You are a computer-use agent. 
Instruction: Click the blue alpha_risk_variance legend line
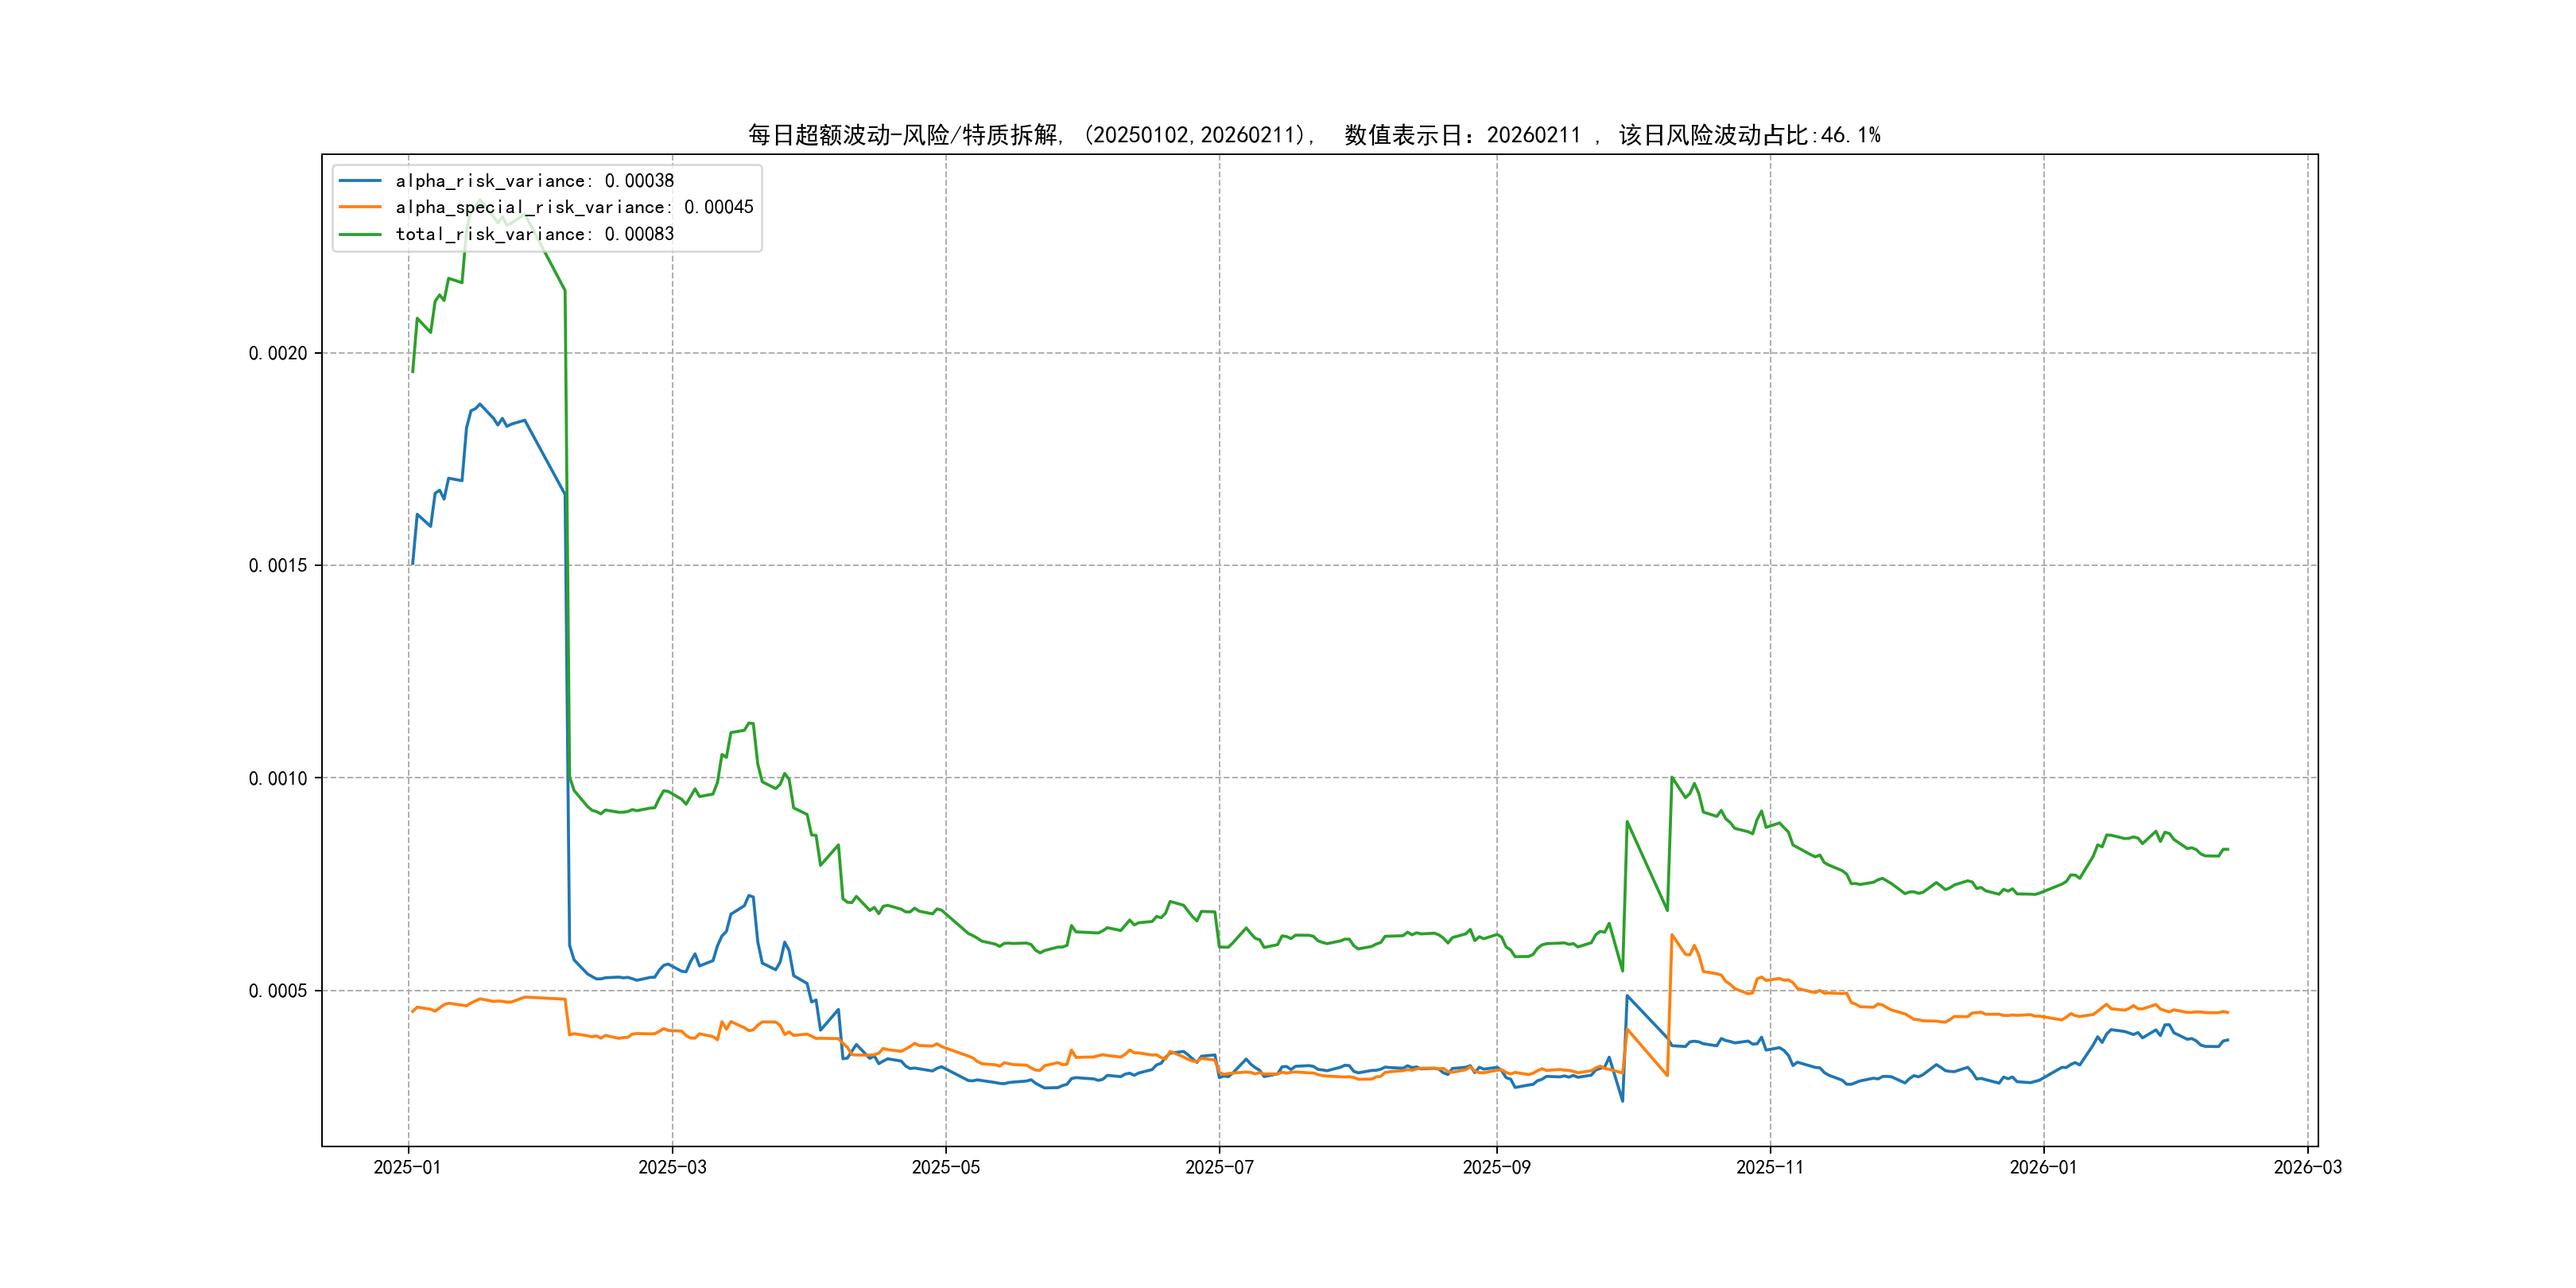[360, 181]
